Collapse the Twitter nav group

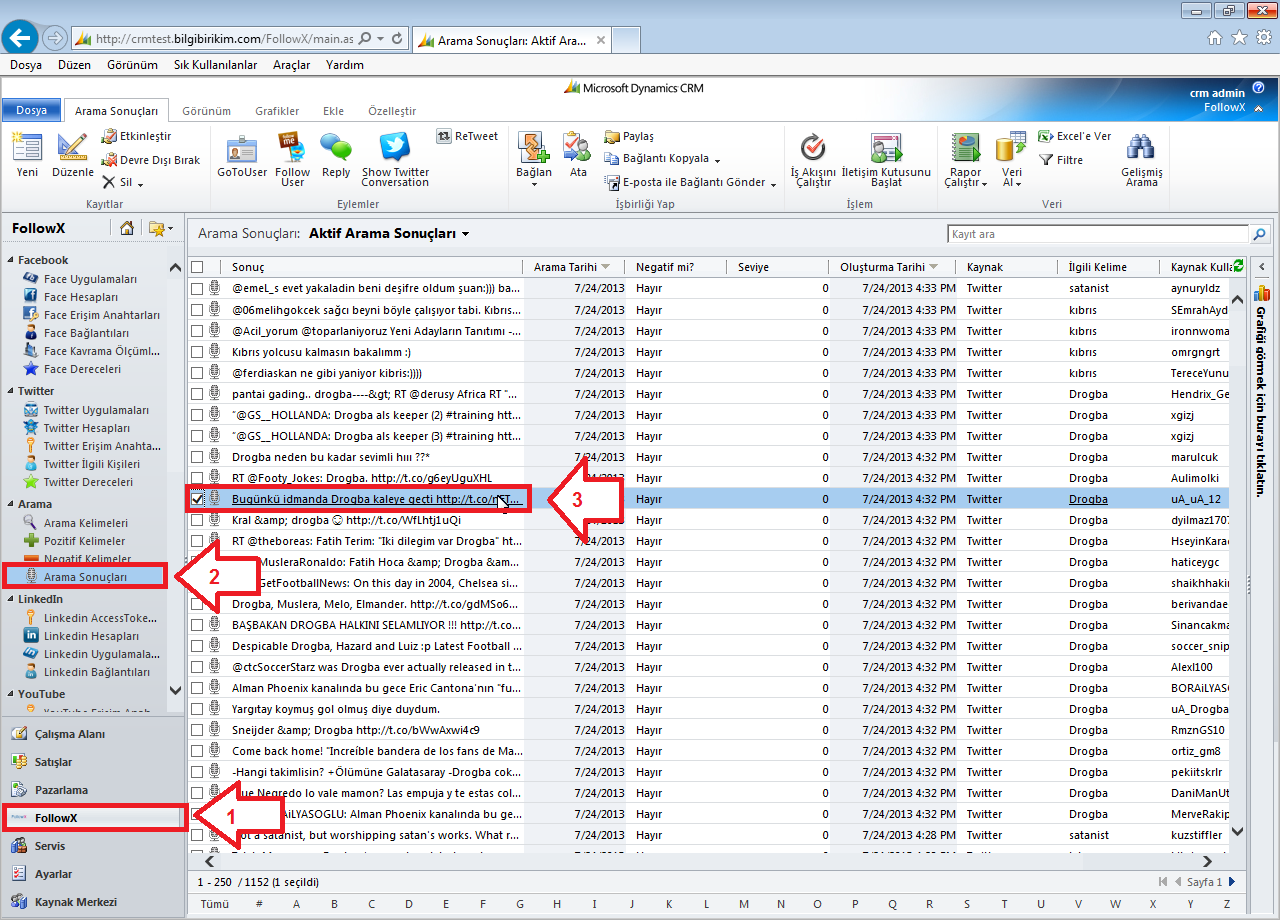click(11, 392)
